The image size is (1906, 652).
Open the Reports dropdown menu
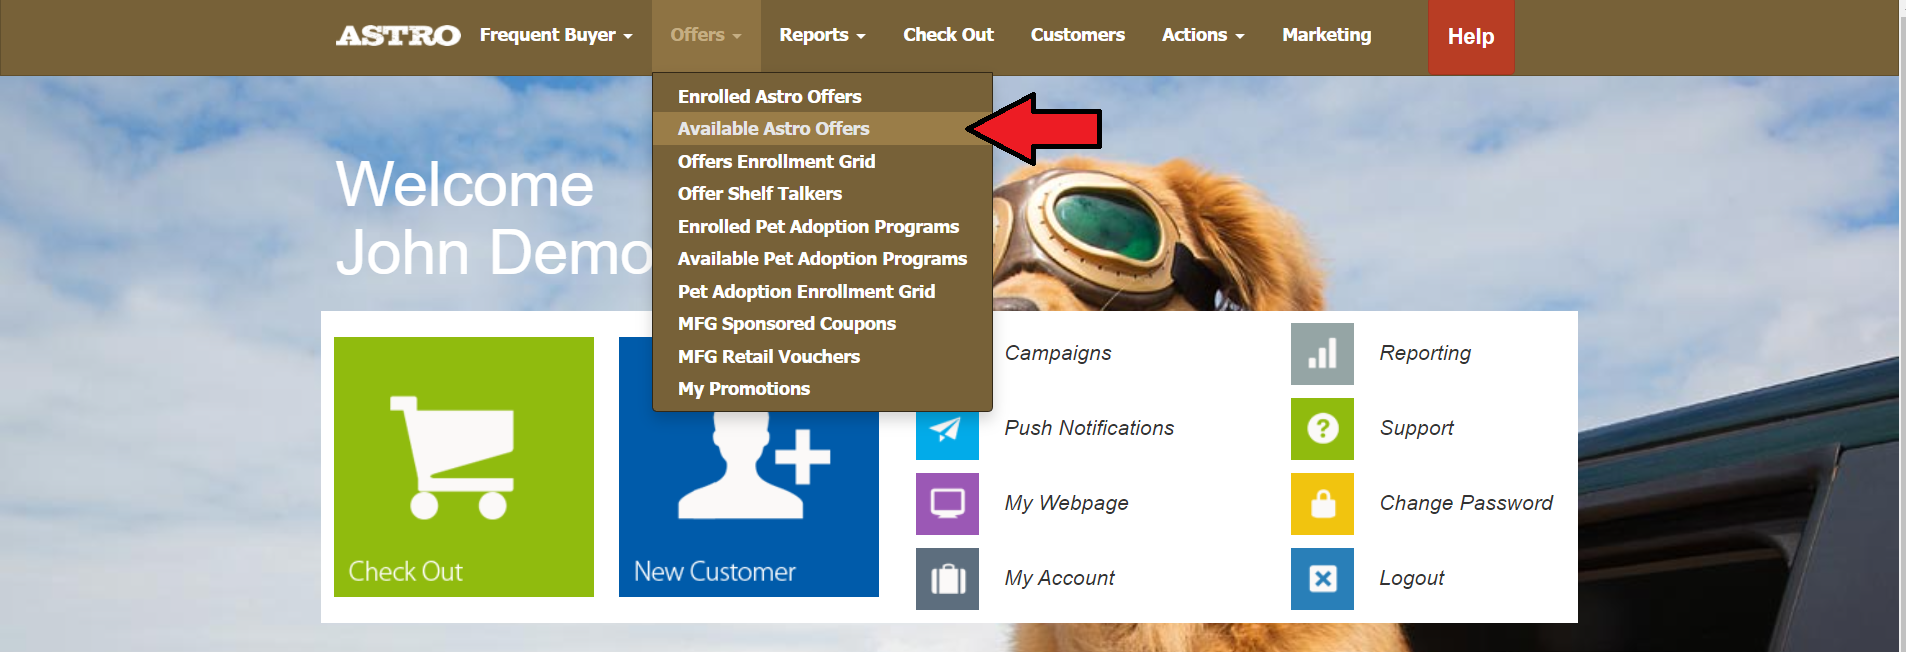[x=821, y=35]
